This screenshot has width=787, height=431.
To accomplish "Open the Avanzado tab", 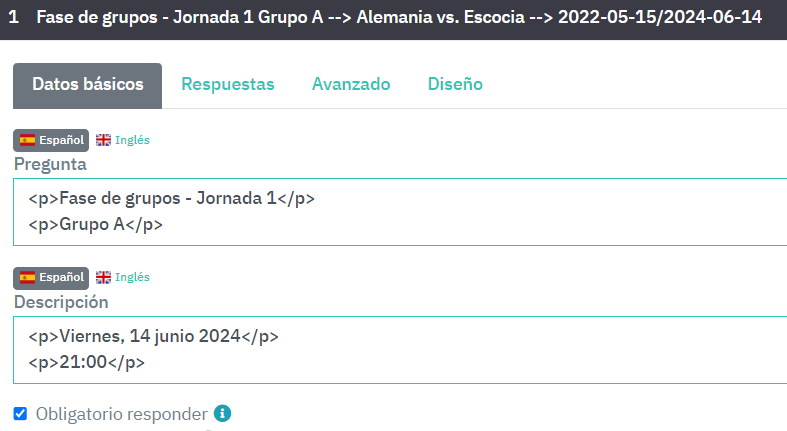I will coord(351,85).
